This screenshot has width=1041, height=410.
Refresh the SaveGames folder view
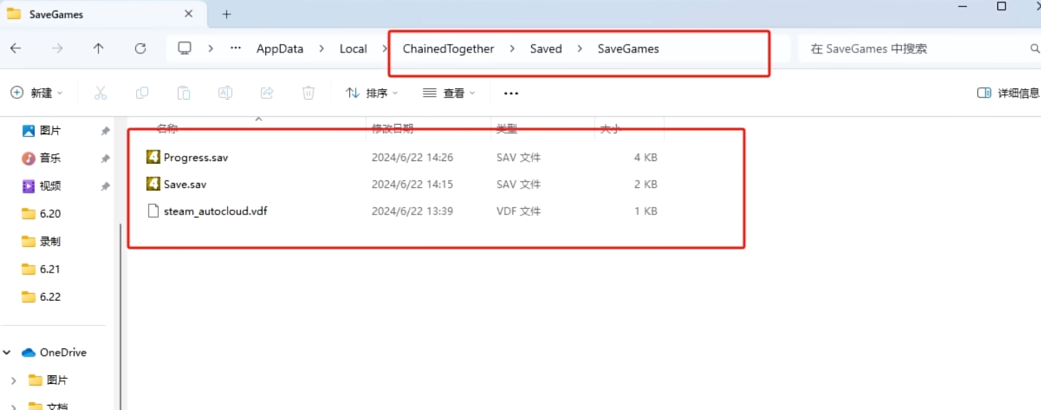coord(140,48)
